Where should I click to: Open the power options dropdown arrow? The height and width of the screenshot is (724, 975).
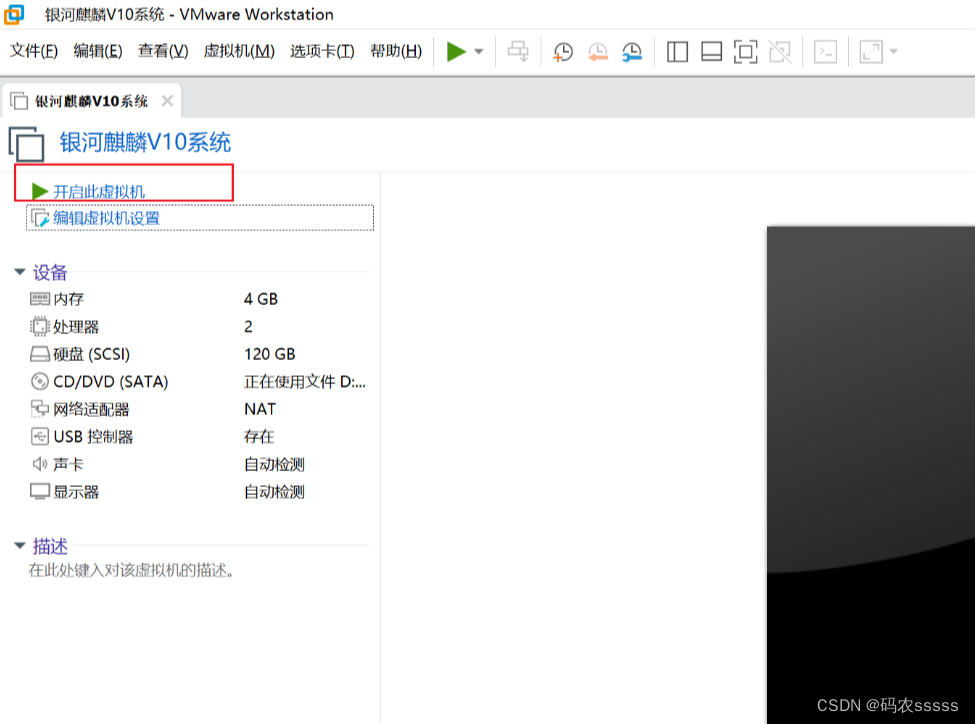pyautogui.click(x=479, y=52)
